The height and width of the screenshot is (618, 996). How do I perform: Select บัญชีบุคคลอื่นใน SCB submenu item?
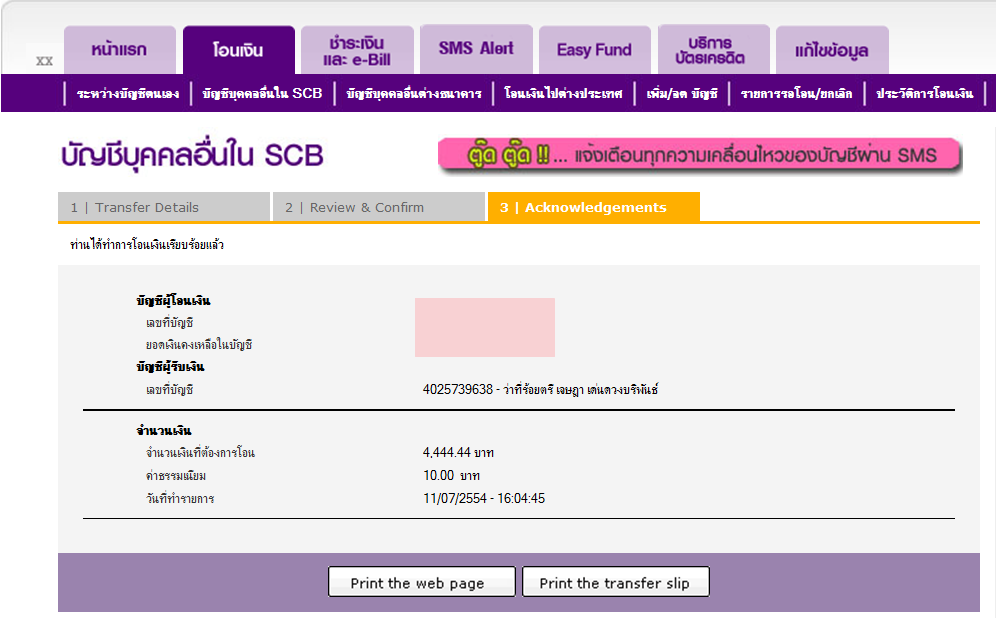[262, 93]
